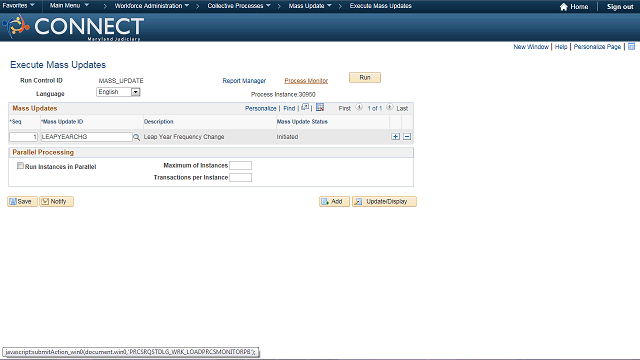Add a new row with the plus icon
640x360 pixels.
pyautogui.click(x=395, y=137)
